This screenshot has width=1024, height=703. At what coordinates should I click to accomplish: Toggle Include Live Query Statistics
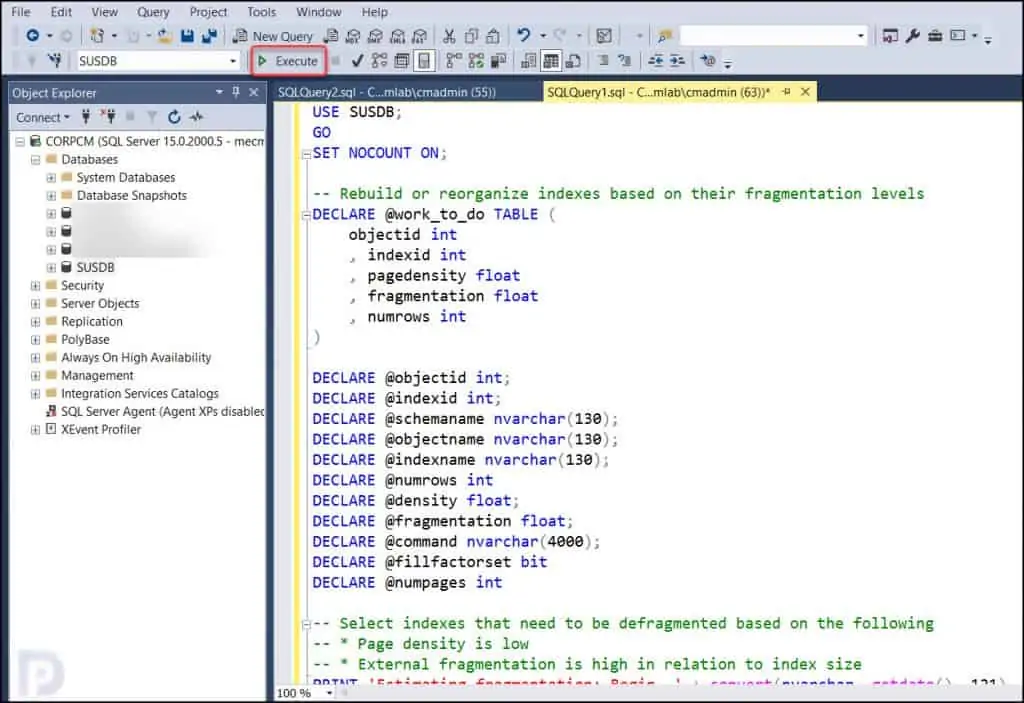476,61
